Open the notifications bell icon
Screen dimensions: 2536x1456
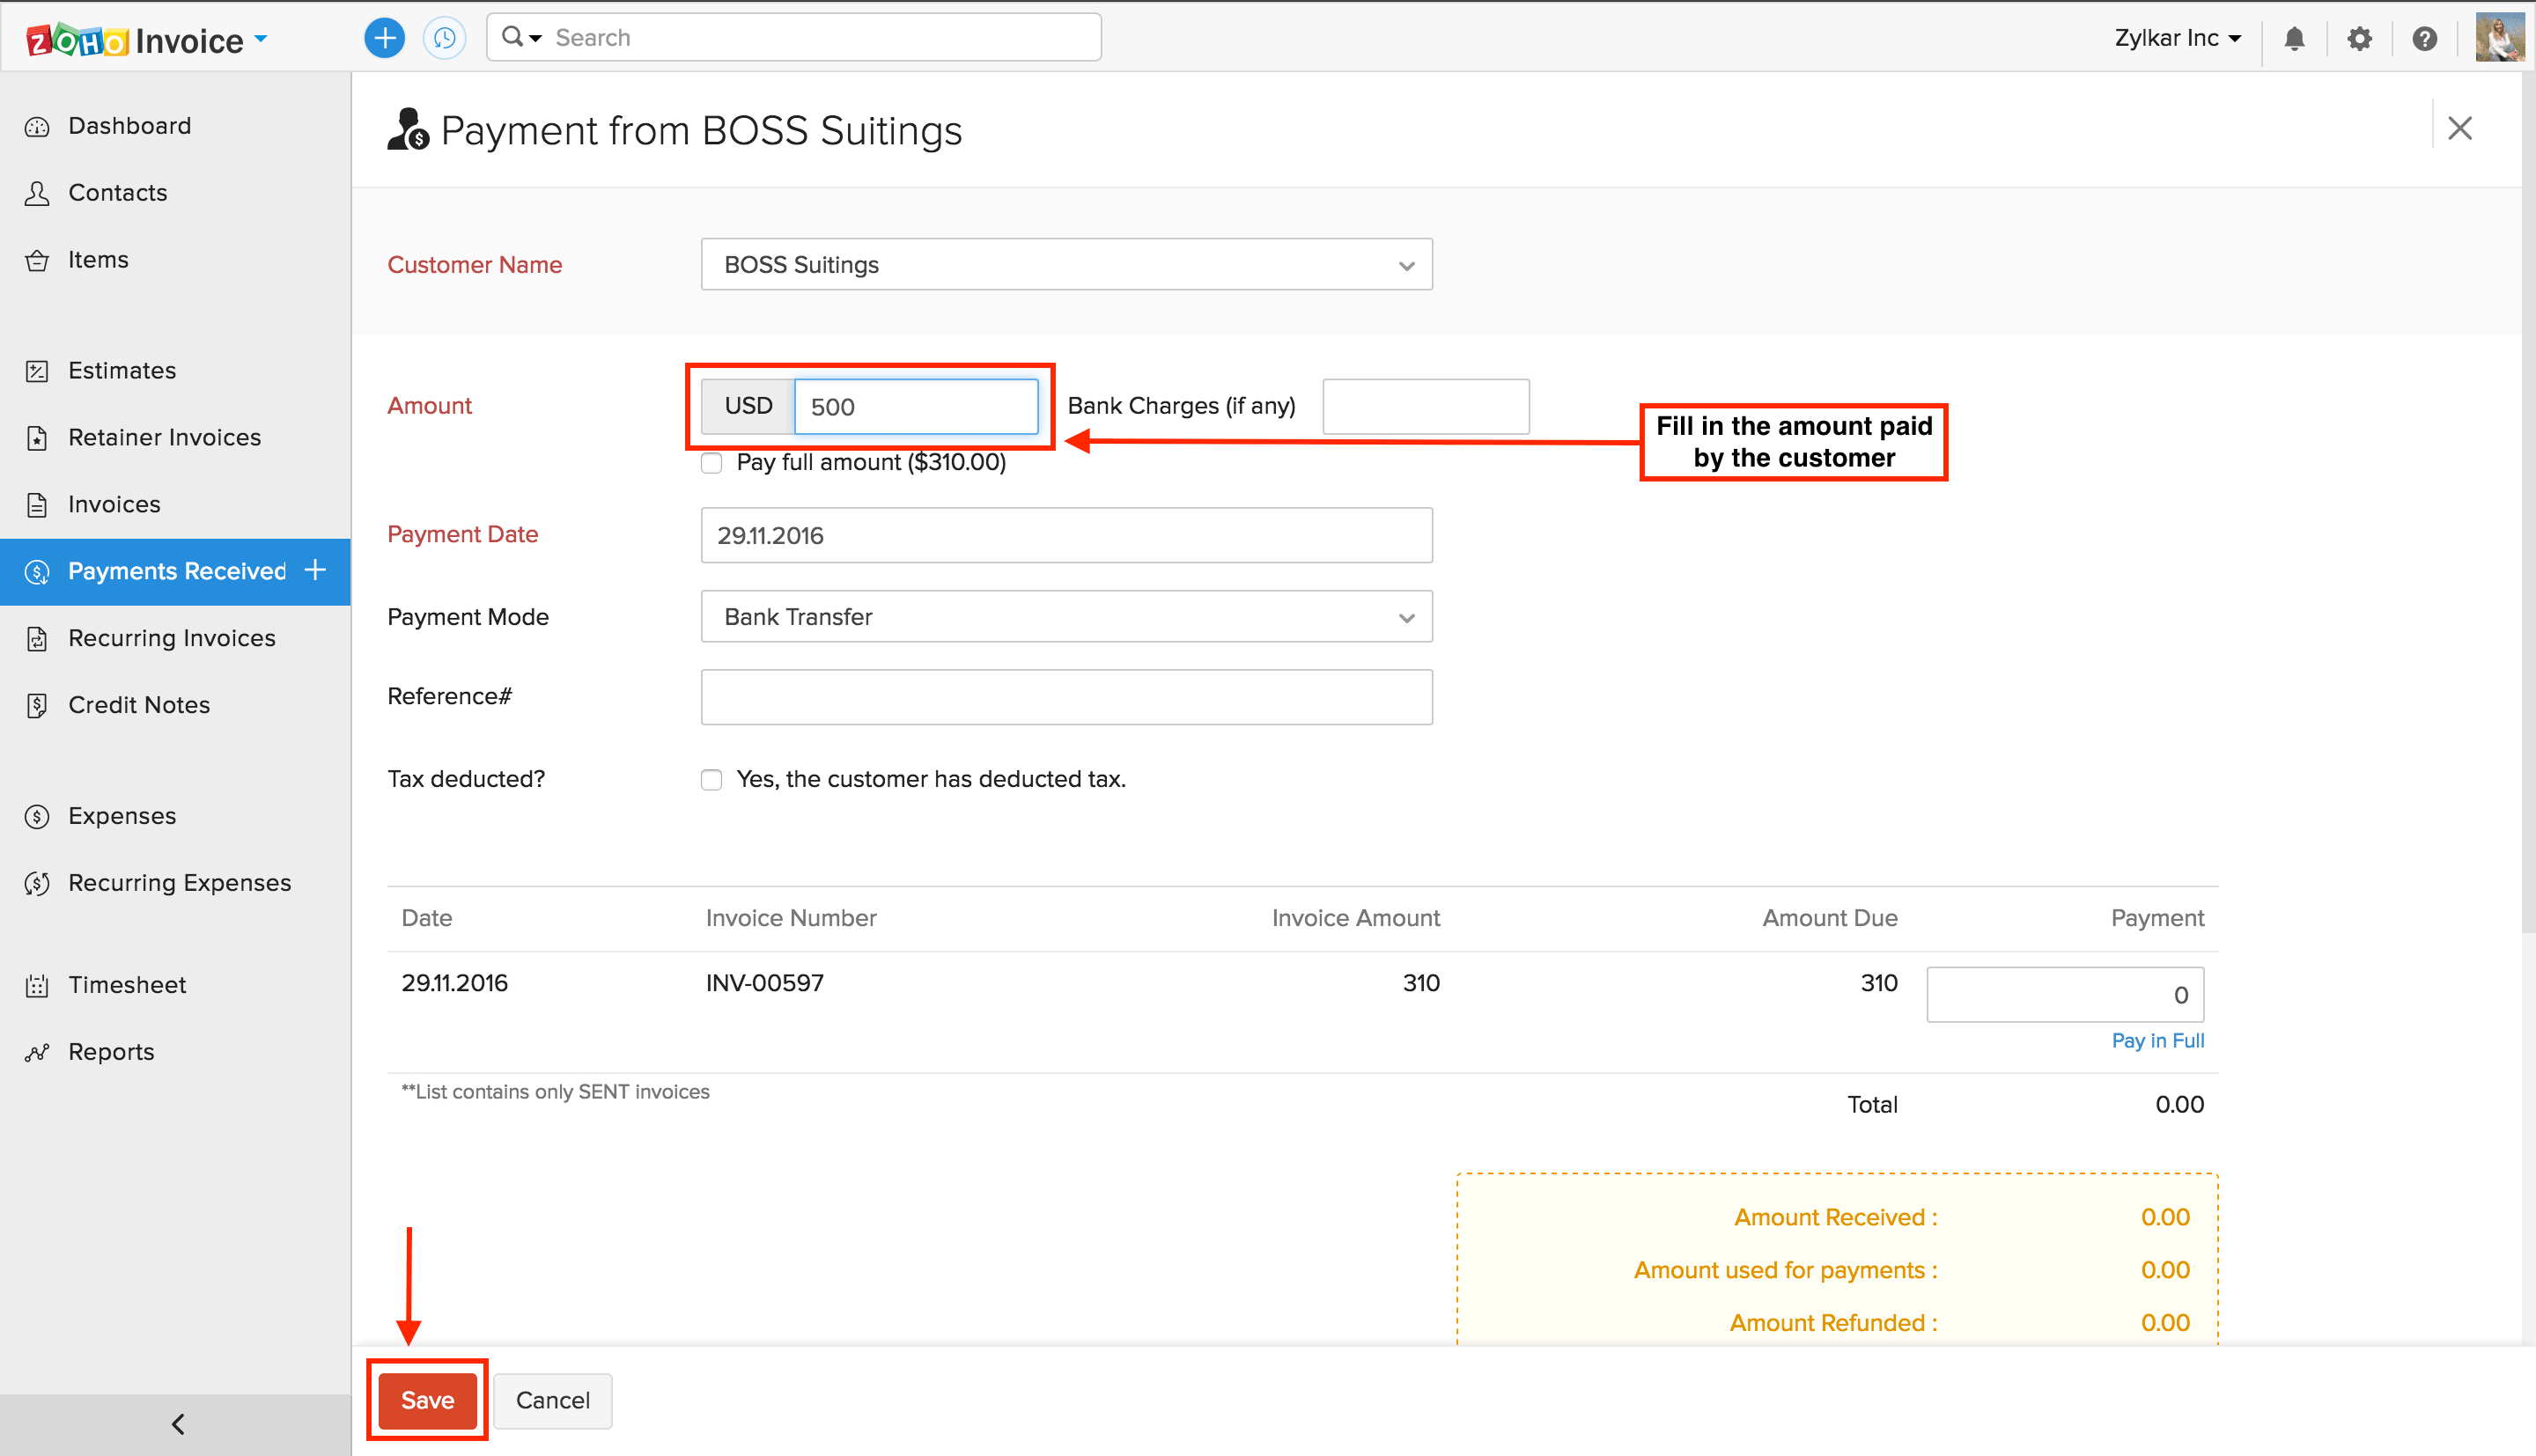click(2294, 38)
